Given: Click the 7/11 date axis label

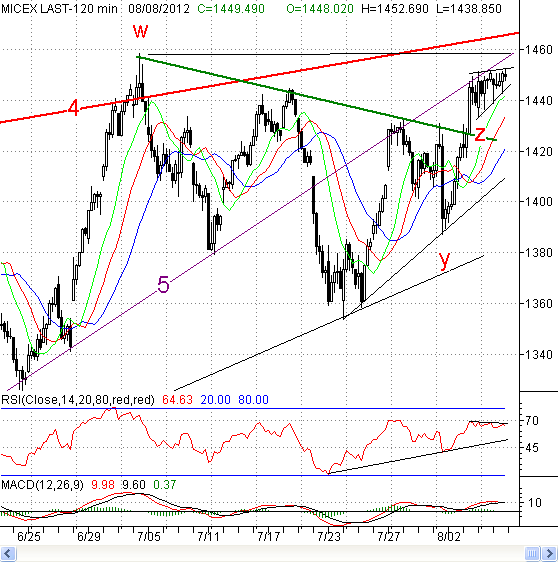Looking at the screenshot, I should click(209, 537).
